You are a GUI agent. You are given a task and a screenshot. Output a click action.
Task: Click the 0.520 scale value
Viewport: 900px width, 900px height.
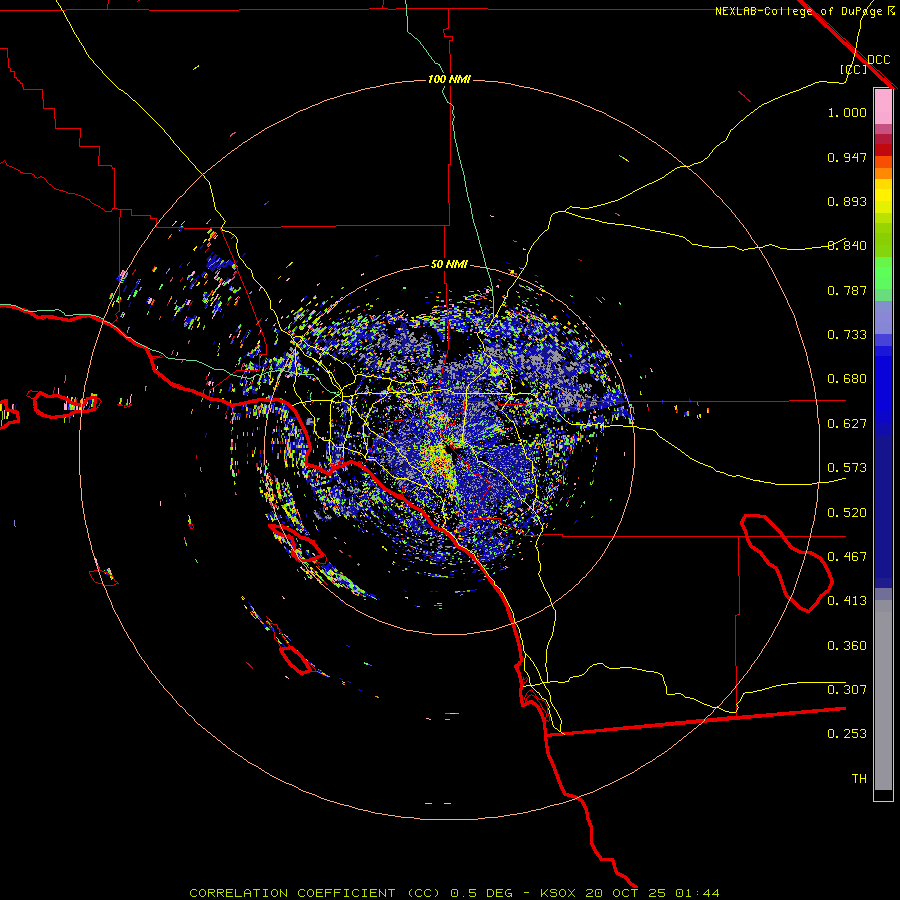pyautogui.click(x=847, y=513)
